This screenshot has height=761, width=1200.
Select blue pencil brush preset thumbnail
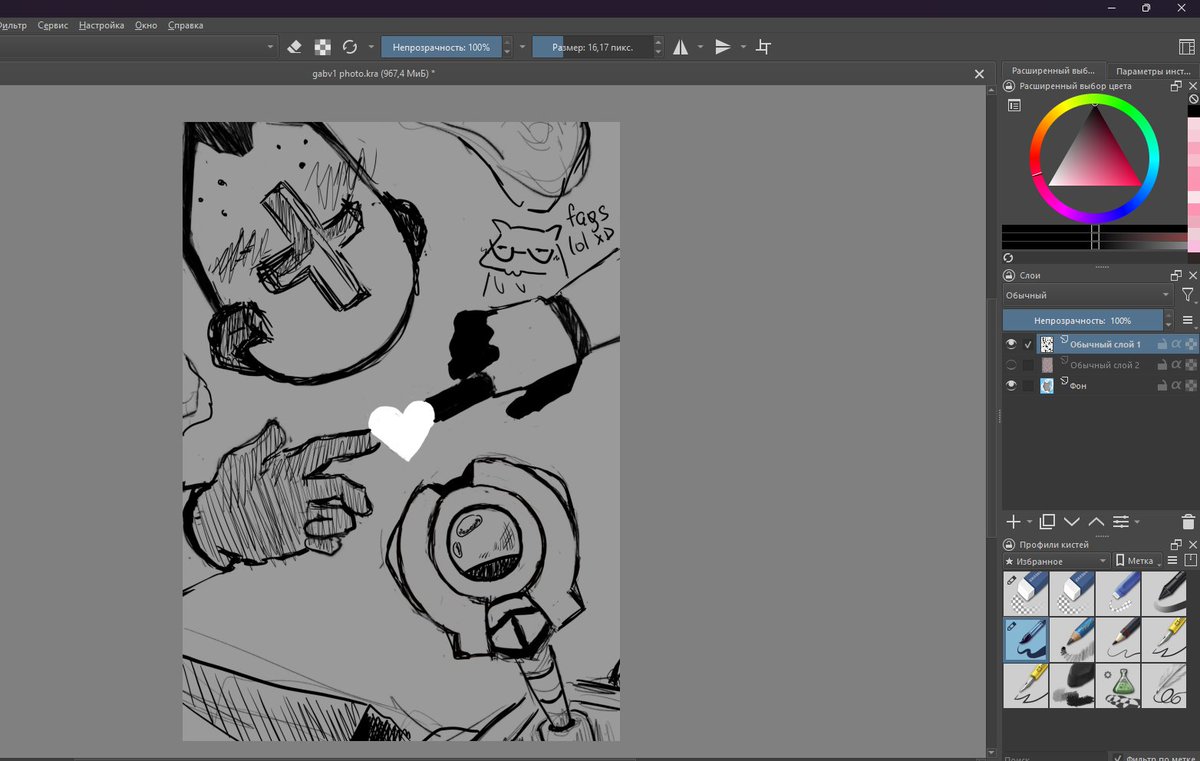tap(1072, 639)
